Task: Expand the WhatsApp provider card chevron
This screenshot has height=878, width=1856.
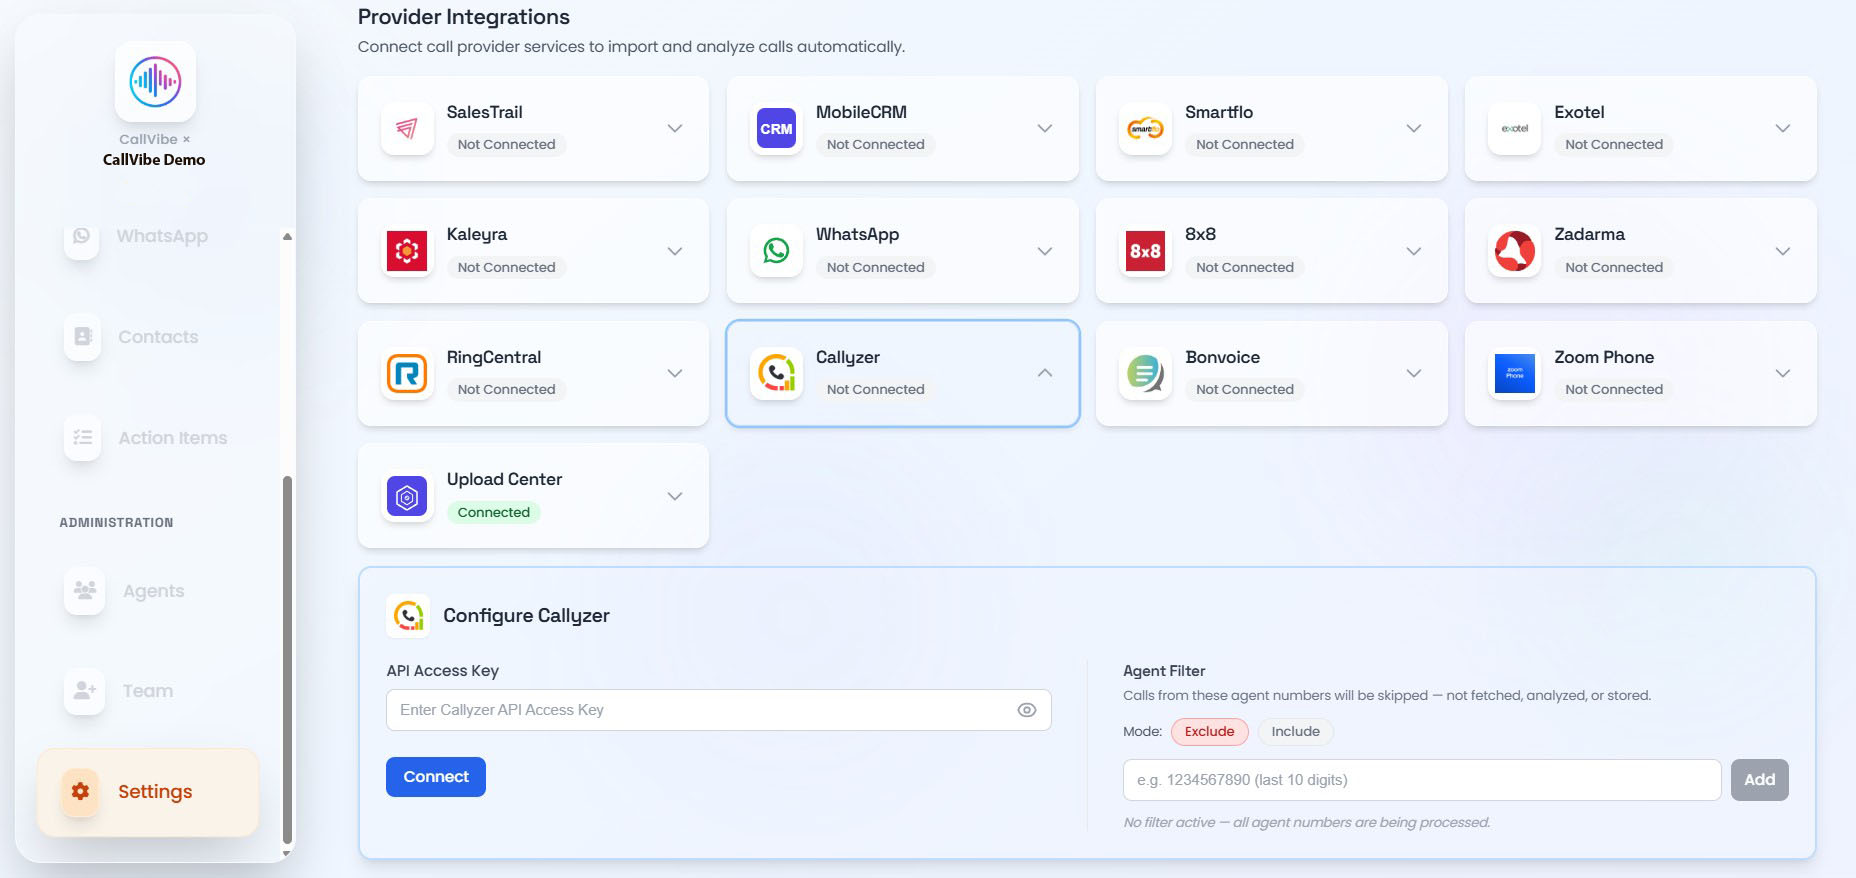Action: pos(1045,251)
